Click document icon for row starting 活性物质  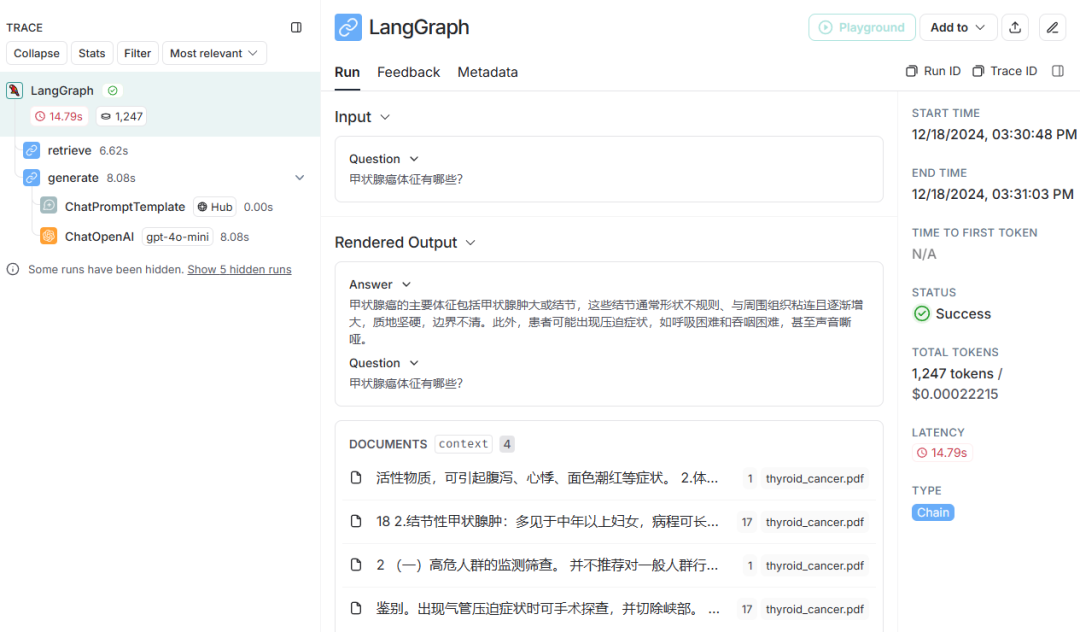[x=356, y=478]
